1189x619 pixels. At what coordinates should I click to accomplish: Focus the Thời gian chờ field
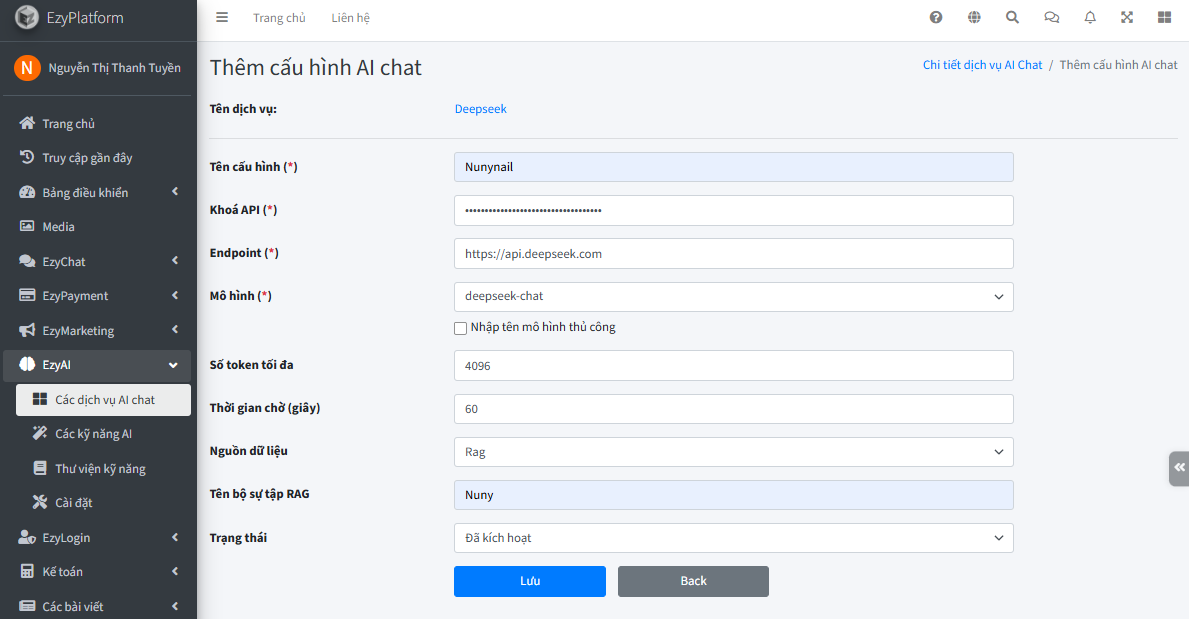733,409
